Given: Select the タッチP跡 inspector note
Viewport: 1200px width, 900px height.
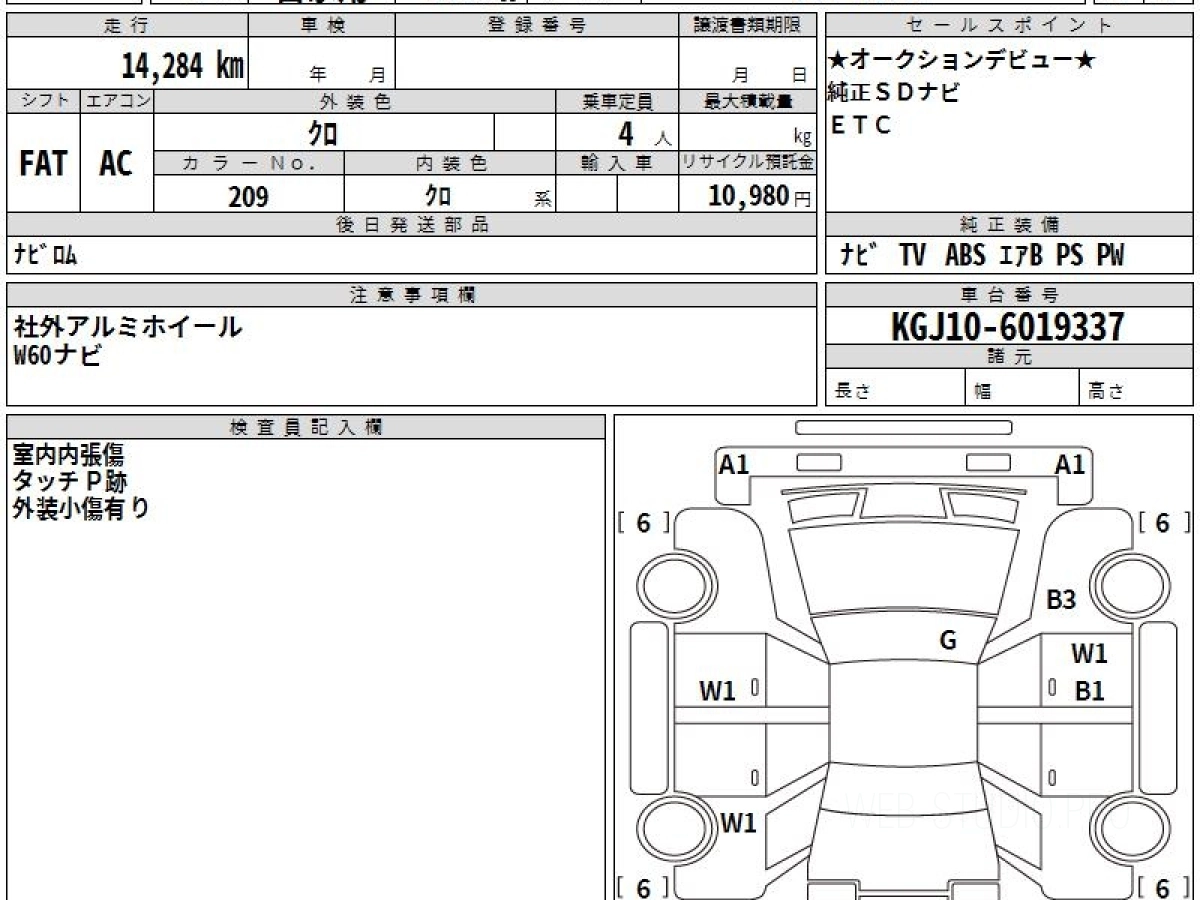Looking at the screenshot, I should pyautogui.click(x=70, y=482).
